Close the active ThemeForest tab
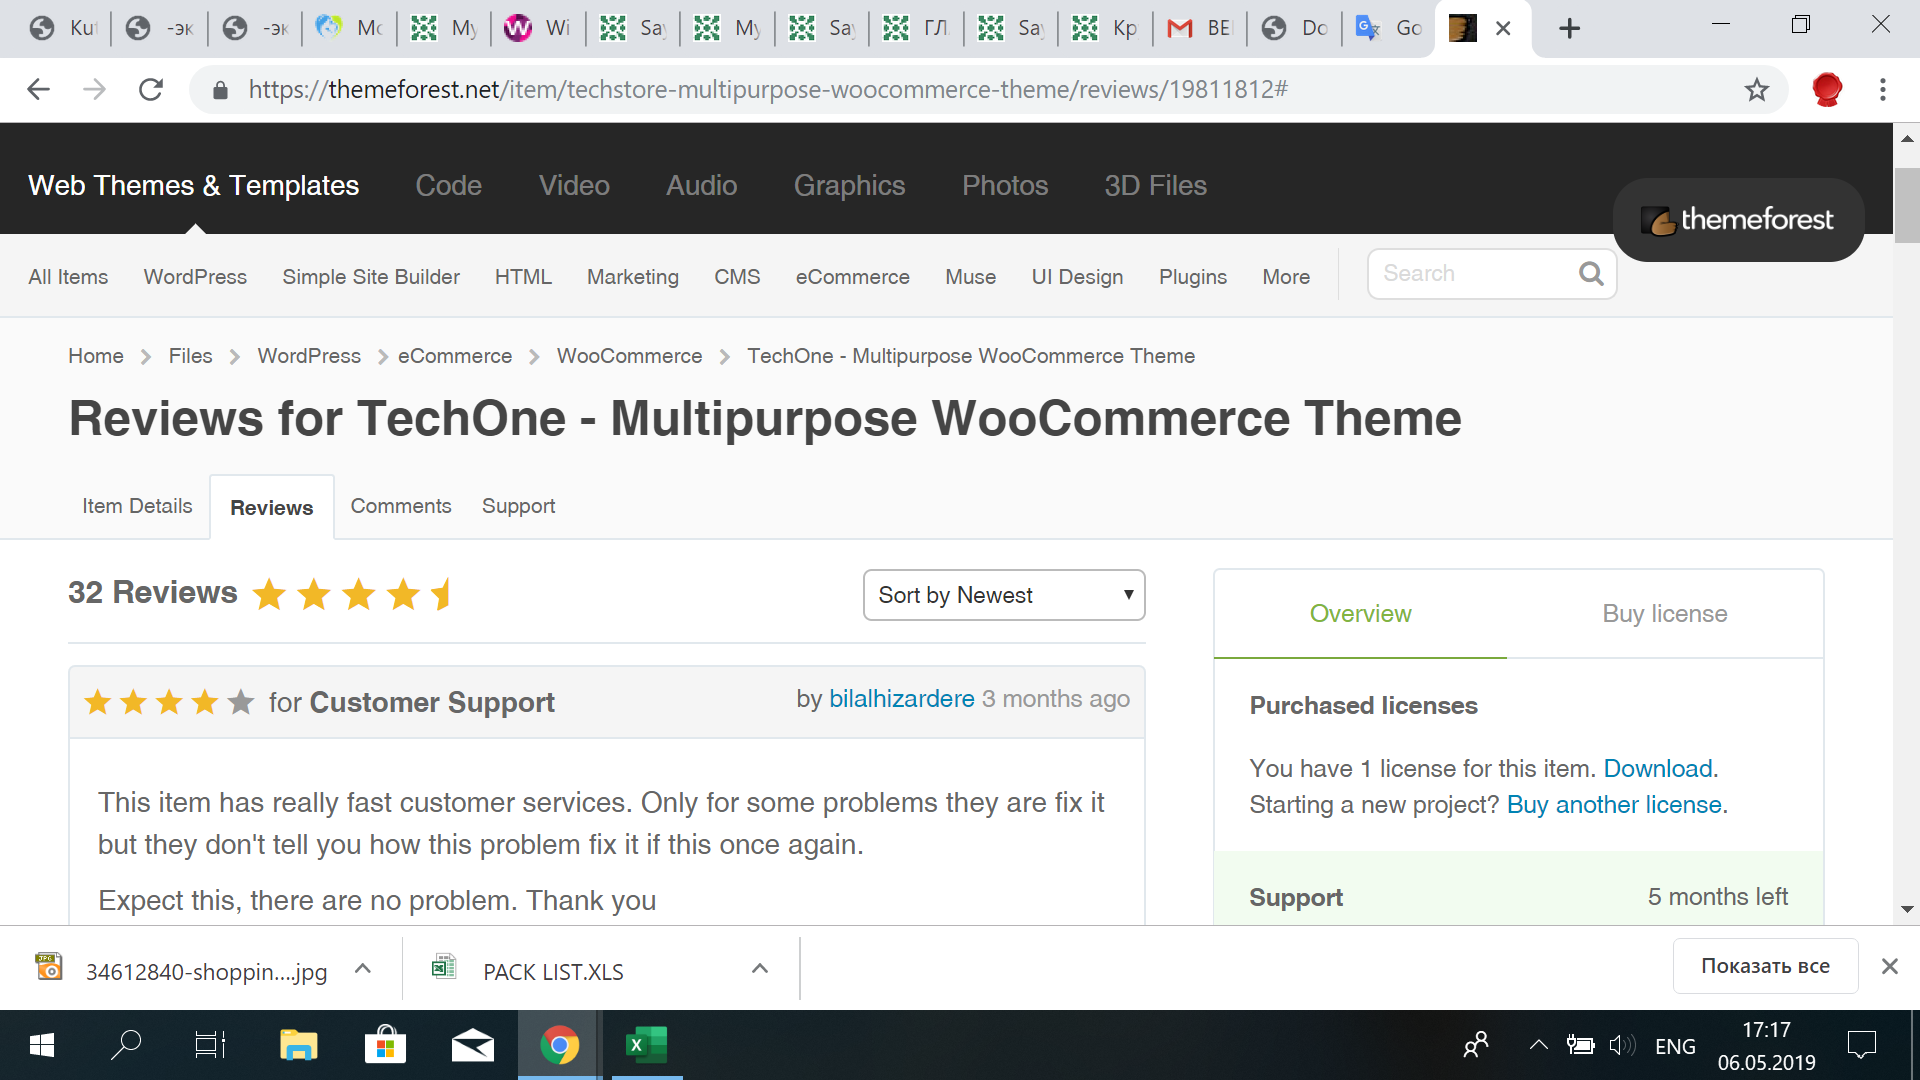 1503,28
